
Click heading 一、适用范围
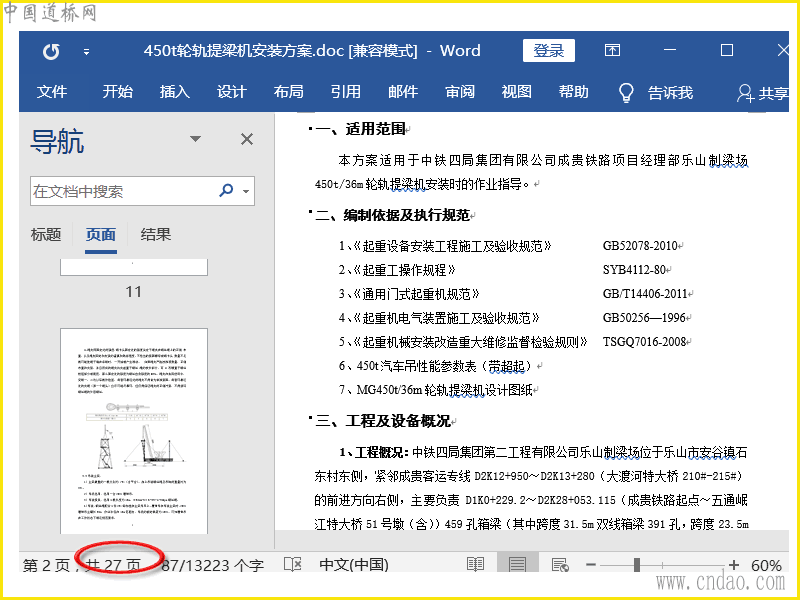tap(360, 129)
